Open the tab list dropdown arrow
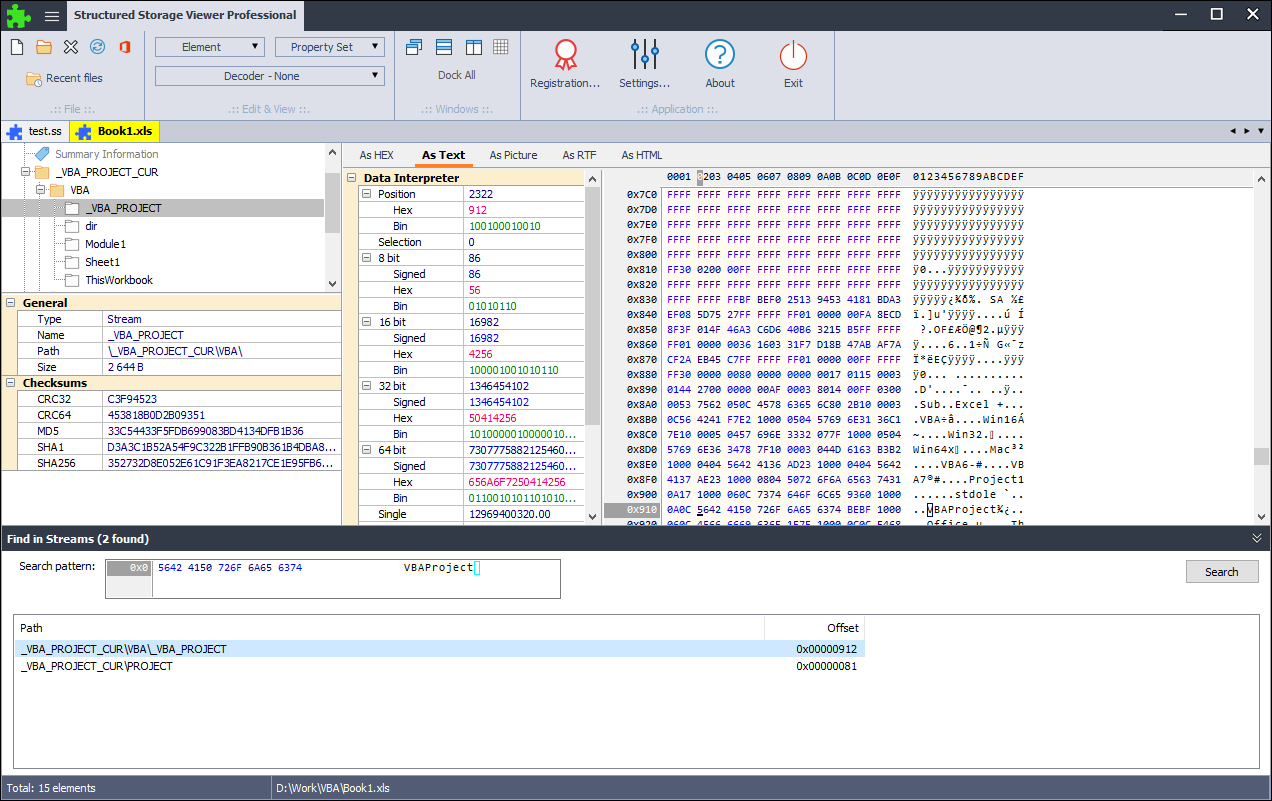 [x=1260, y=131]
